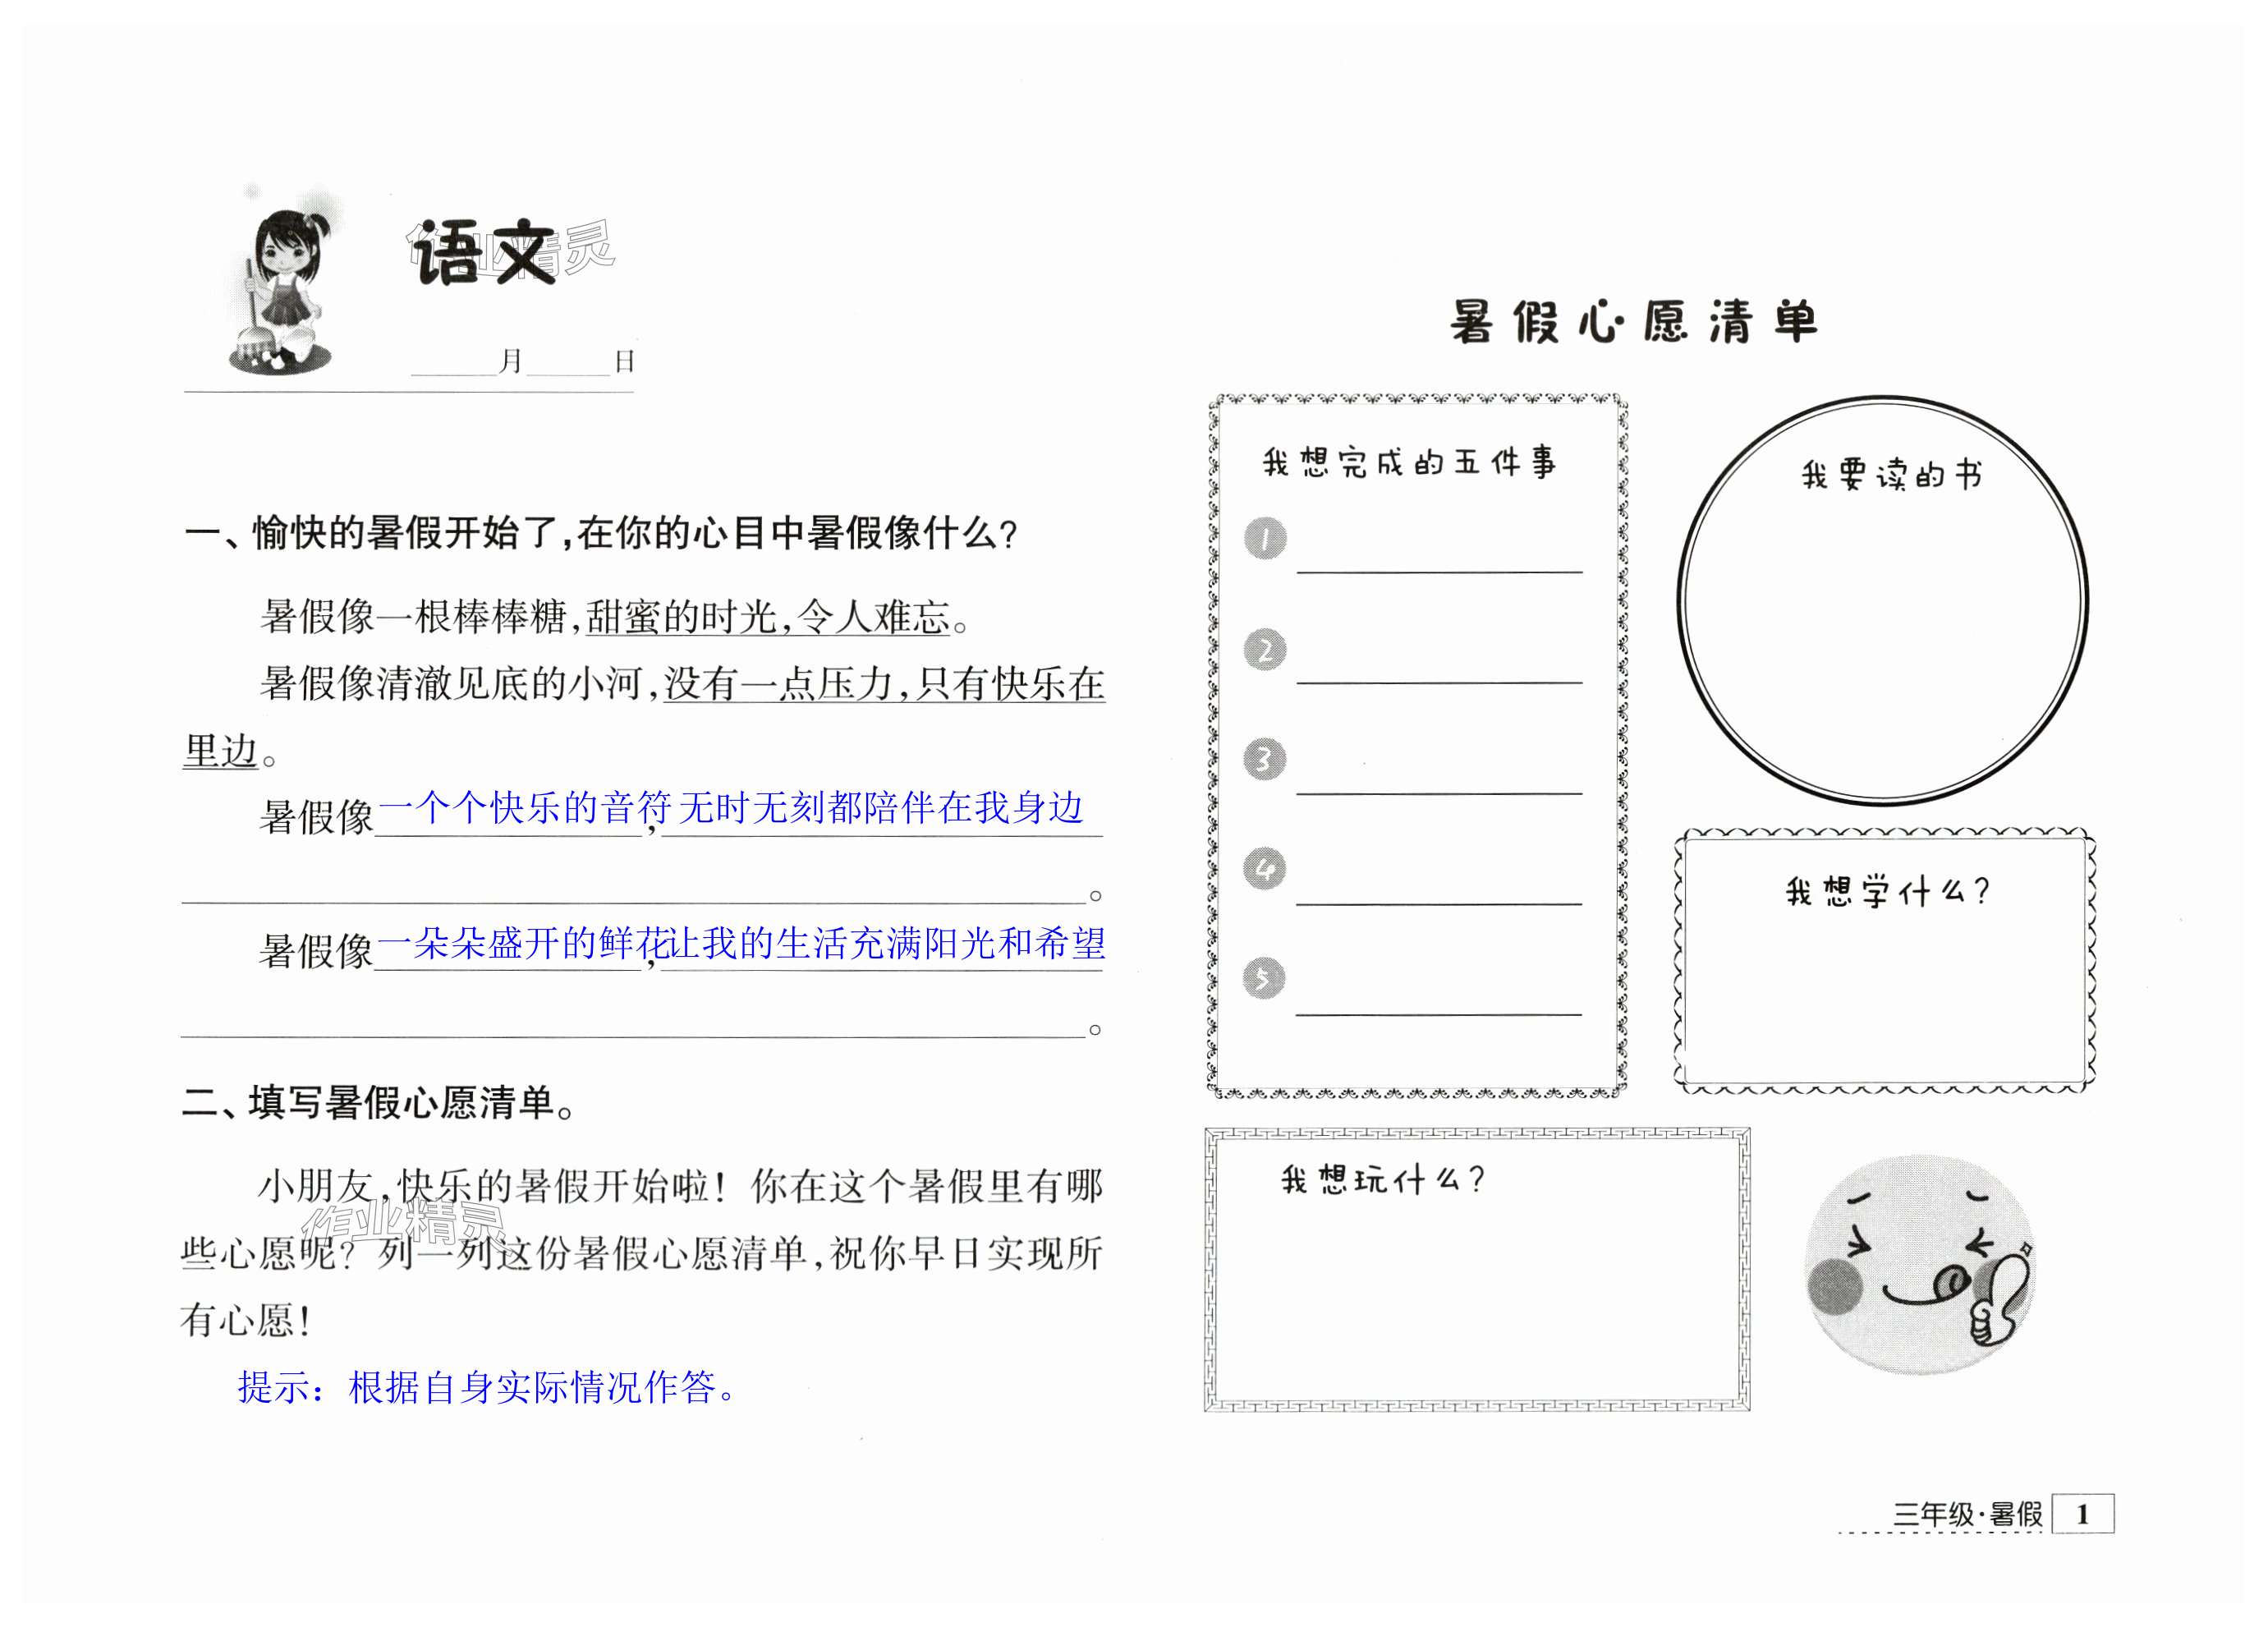Click the blue answer 一朵朵盛开的鲜花
Screen dimensions: 2268x1627
click(522, 943)
